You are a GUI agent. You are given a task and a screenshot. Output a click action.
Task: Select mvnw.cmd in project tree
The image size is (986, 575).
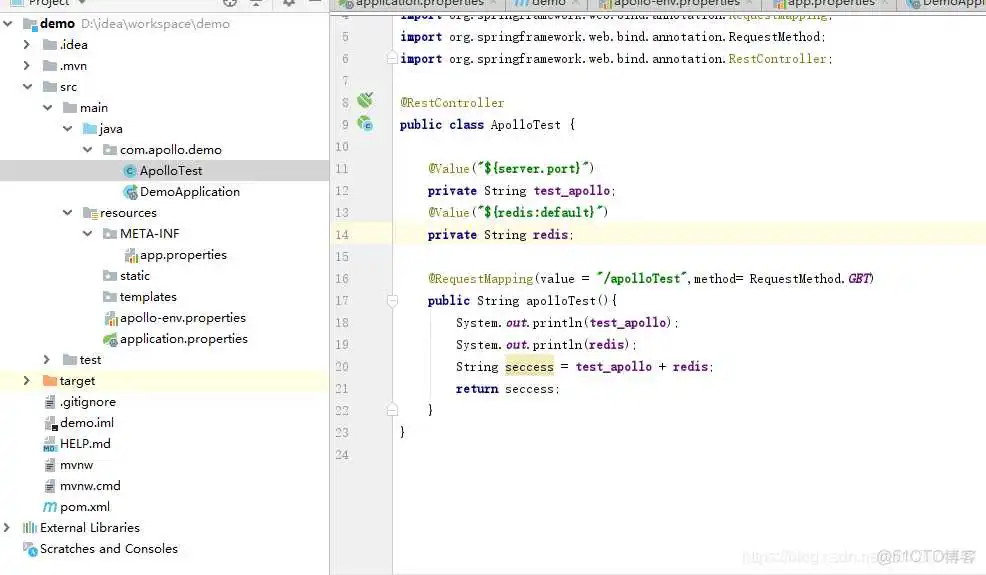[x=90, y=486]
